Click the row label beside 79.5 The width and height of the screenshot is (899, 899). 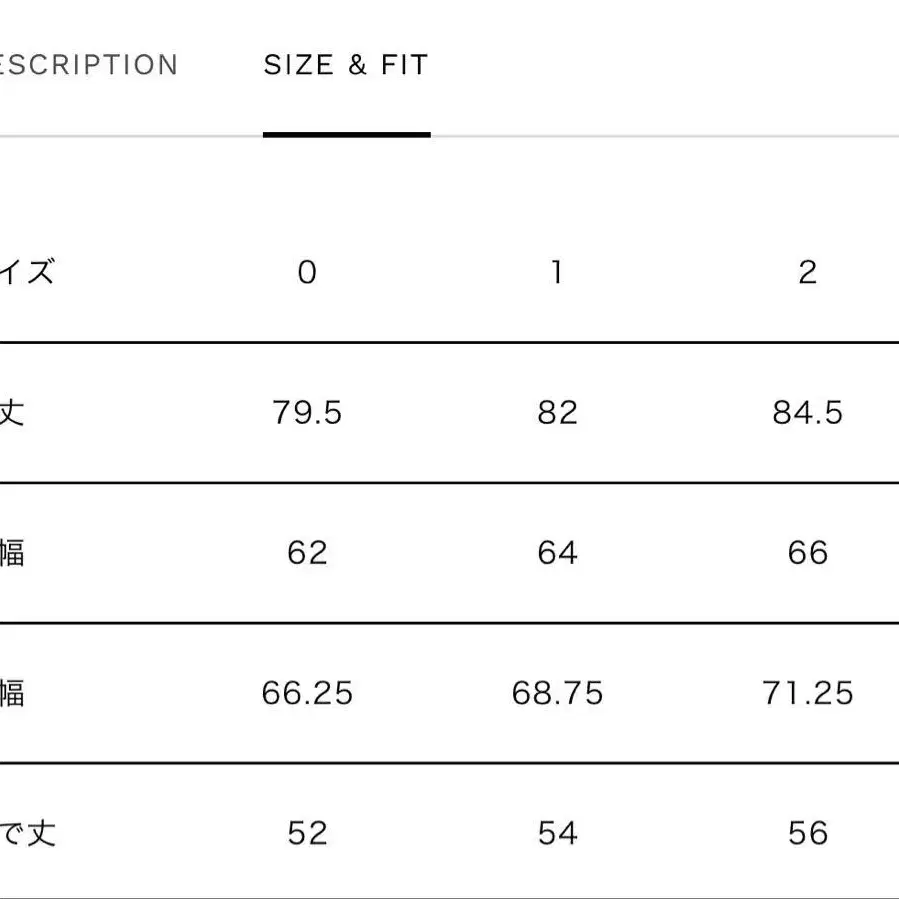12,413
